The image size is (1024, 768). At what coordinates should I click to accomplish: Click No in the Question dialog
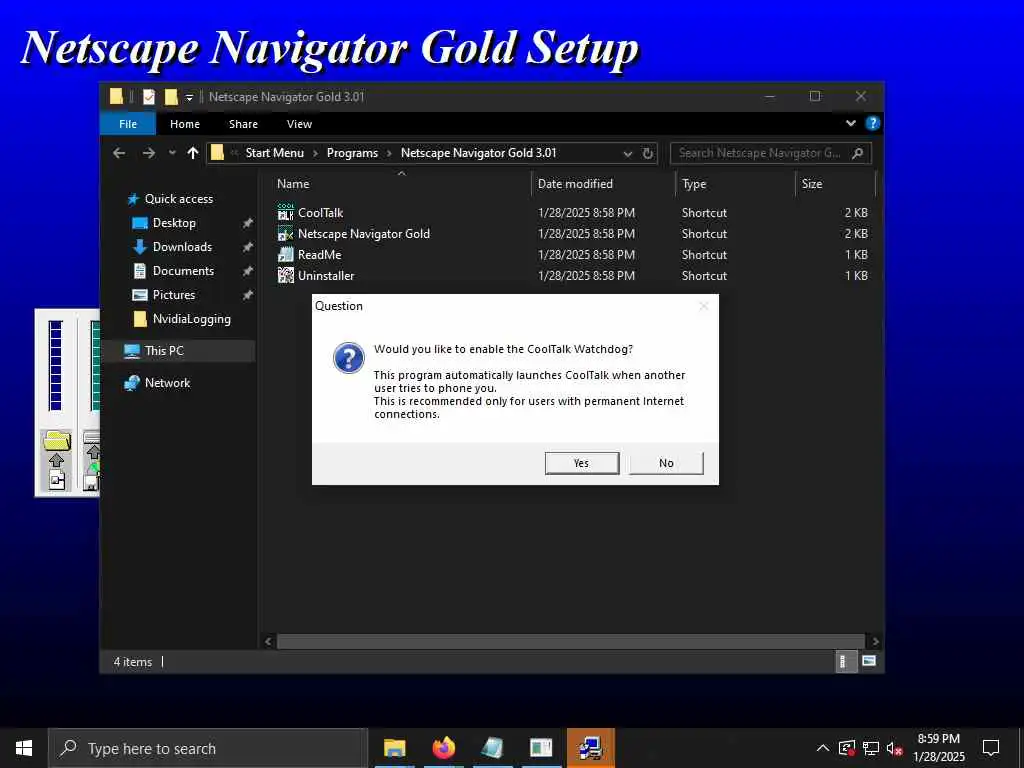[x=666, y=463]
